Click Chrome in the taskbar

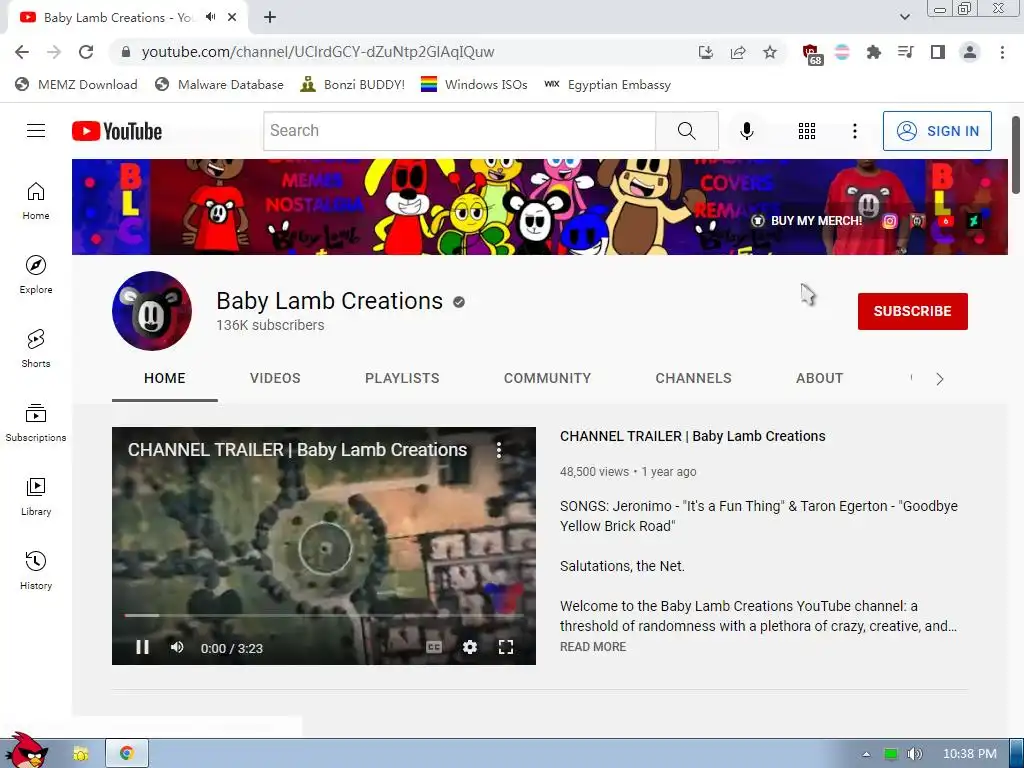[127, 754]
